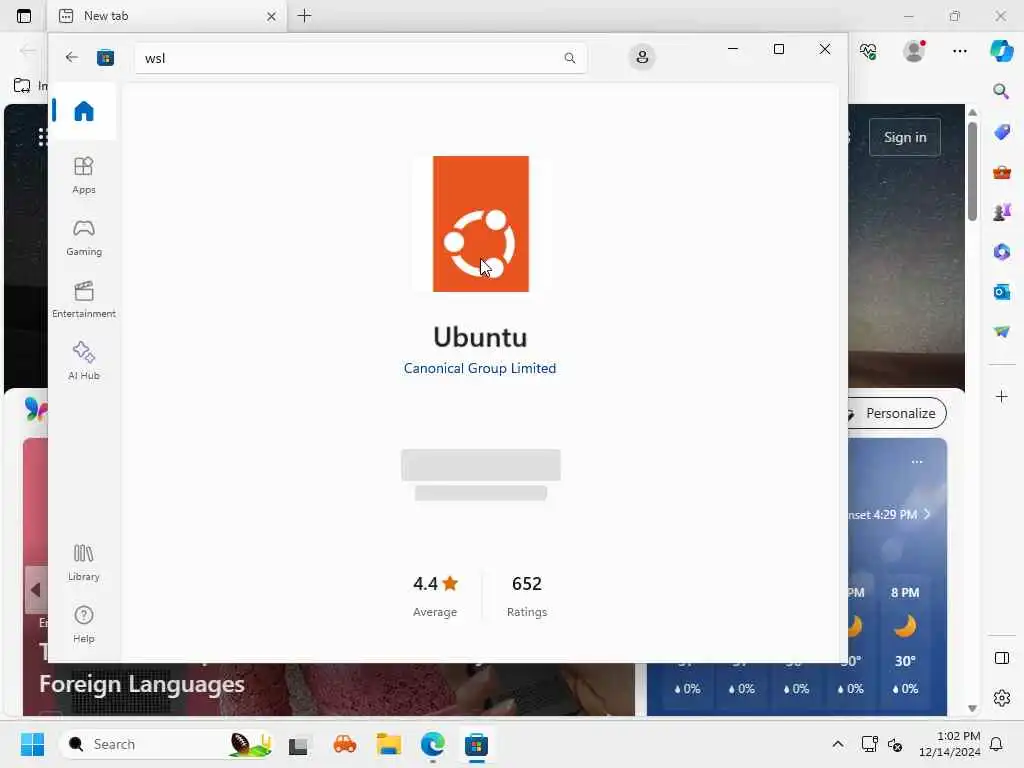1024x768 pixels.
Task: Open Edge sidebar settings gear
Action: pyautogui.click(x=1001, y=698)
